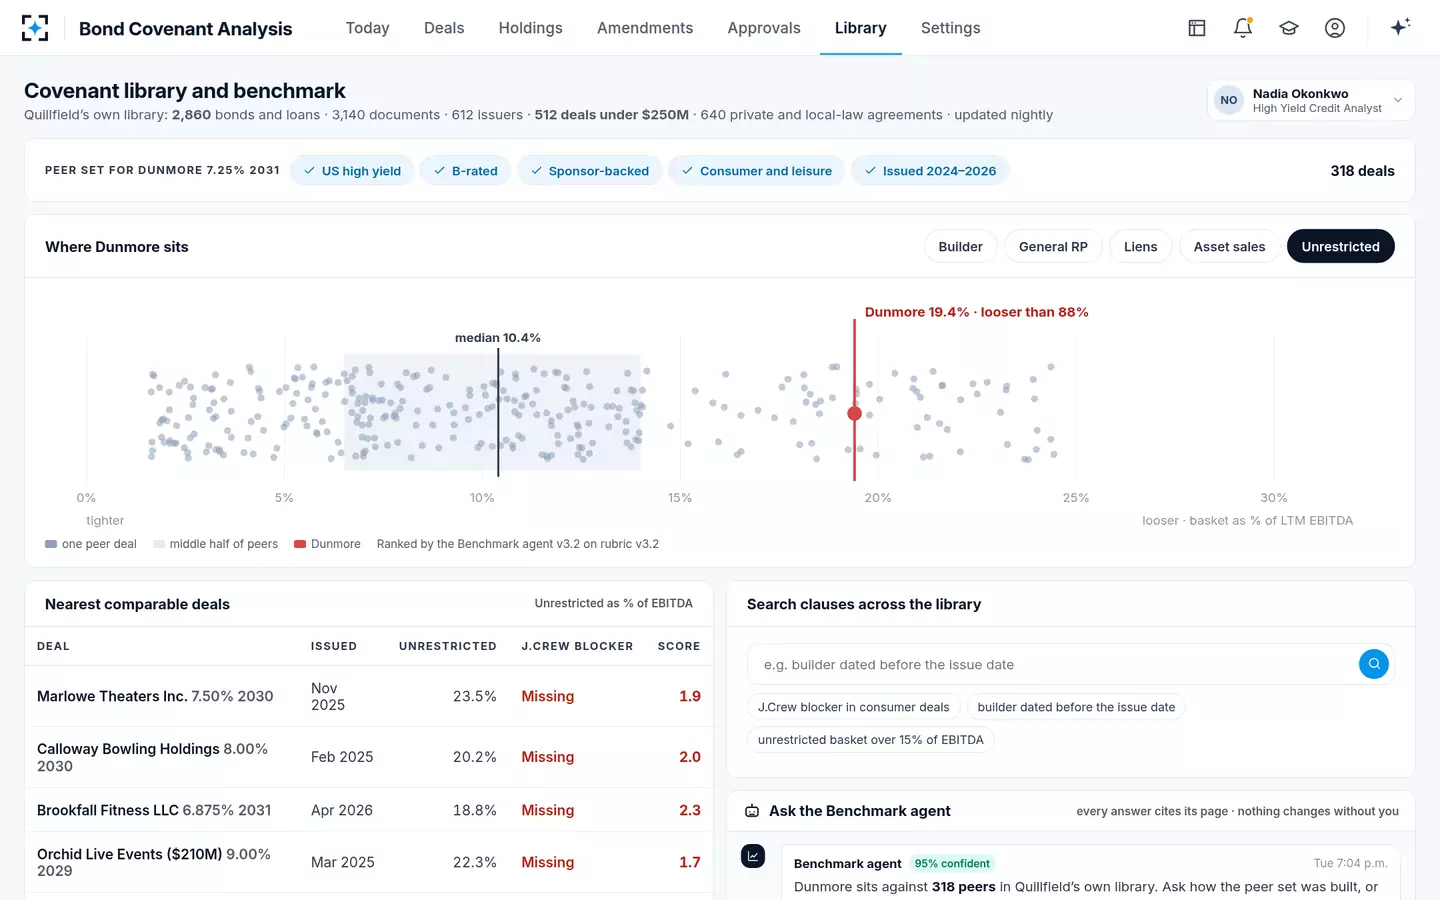Select the Unrestricted basket view
Image resolution: width=1440 pixels, height=900 pixels.
[1340, 247]
